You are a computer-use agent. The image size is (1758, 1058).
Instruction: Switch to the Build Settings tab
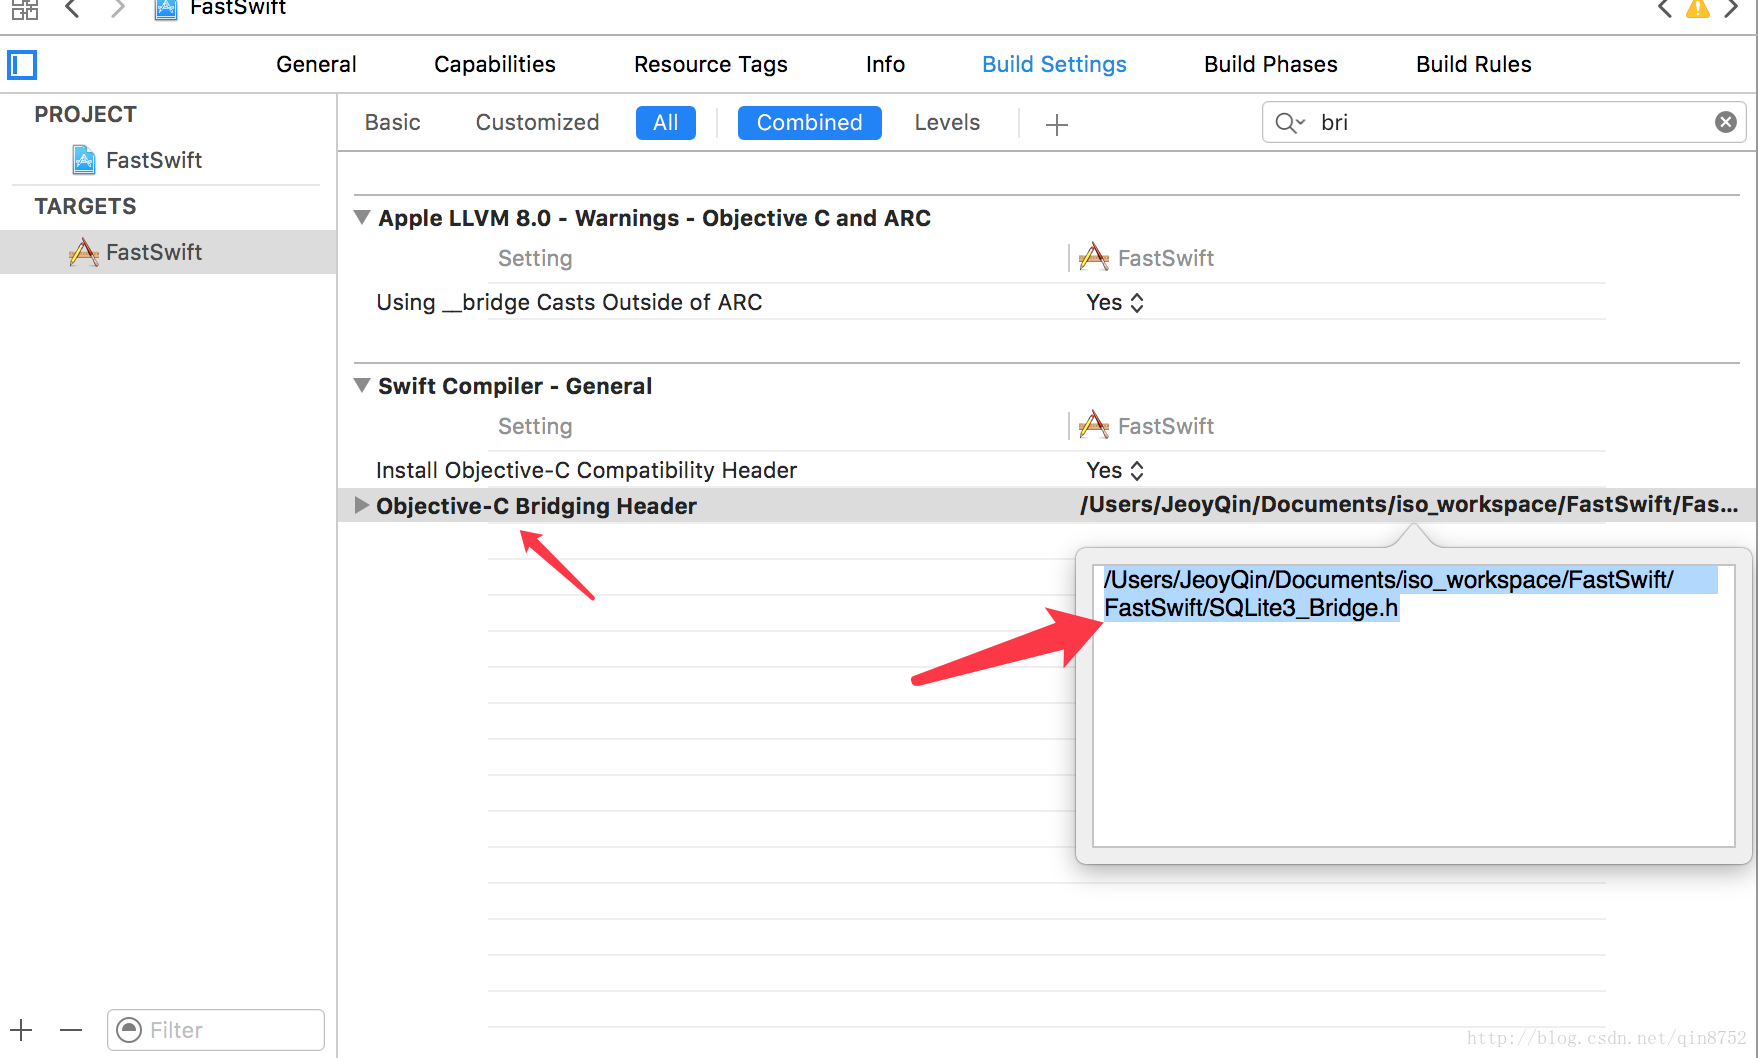pyautogui.click(x=1054, y=64)
